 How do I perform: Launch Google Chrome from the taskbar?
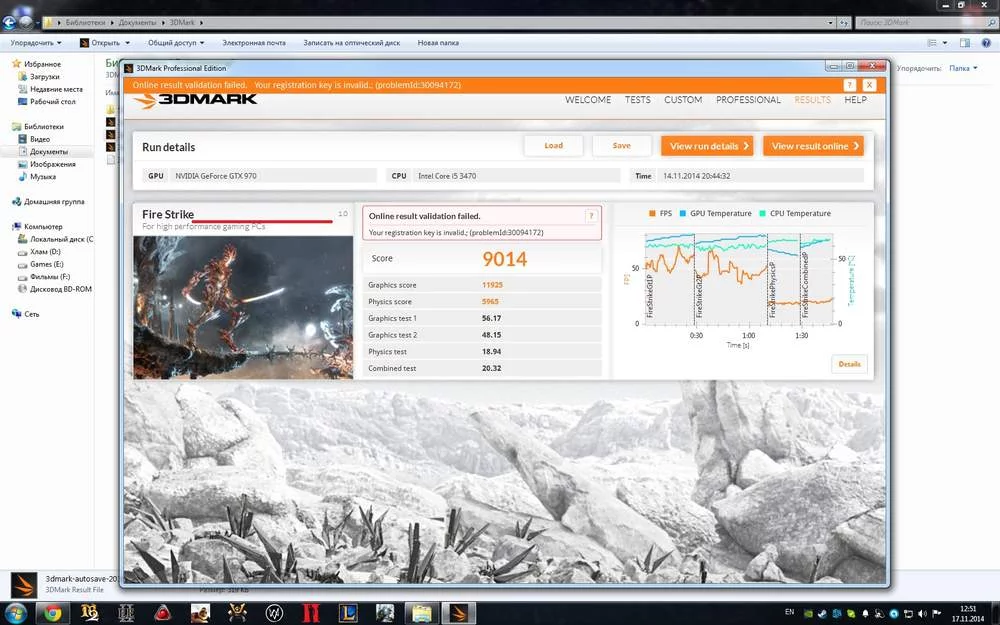(52, 614)
